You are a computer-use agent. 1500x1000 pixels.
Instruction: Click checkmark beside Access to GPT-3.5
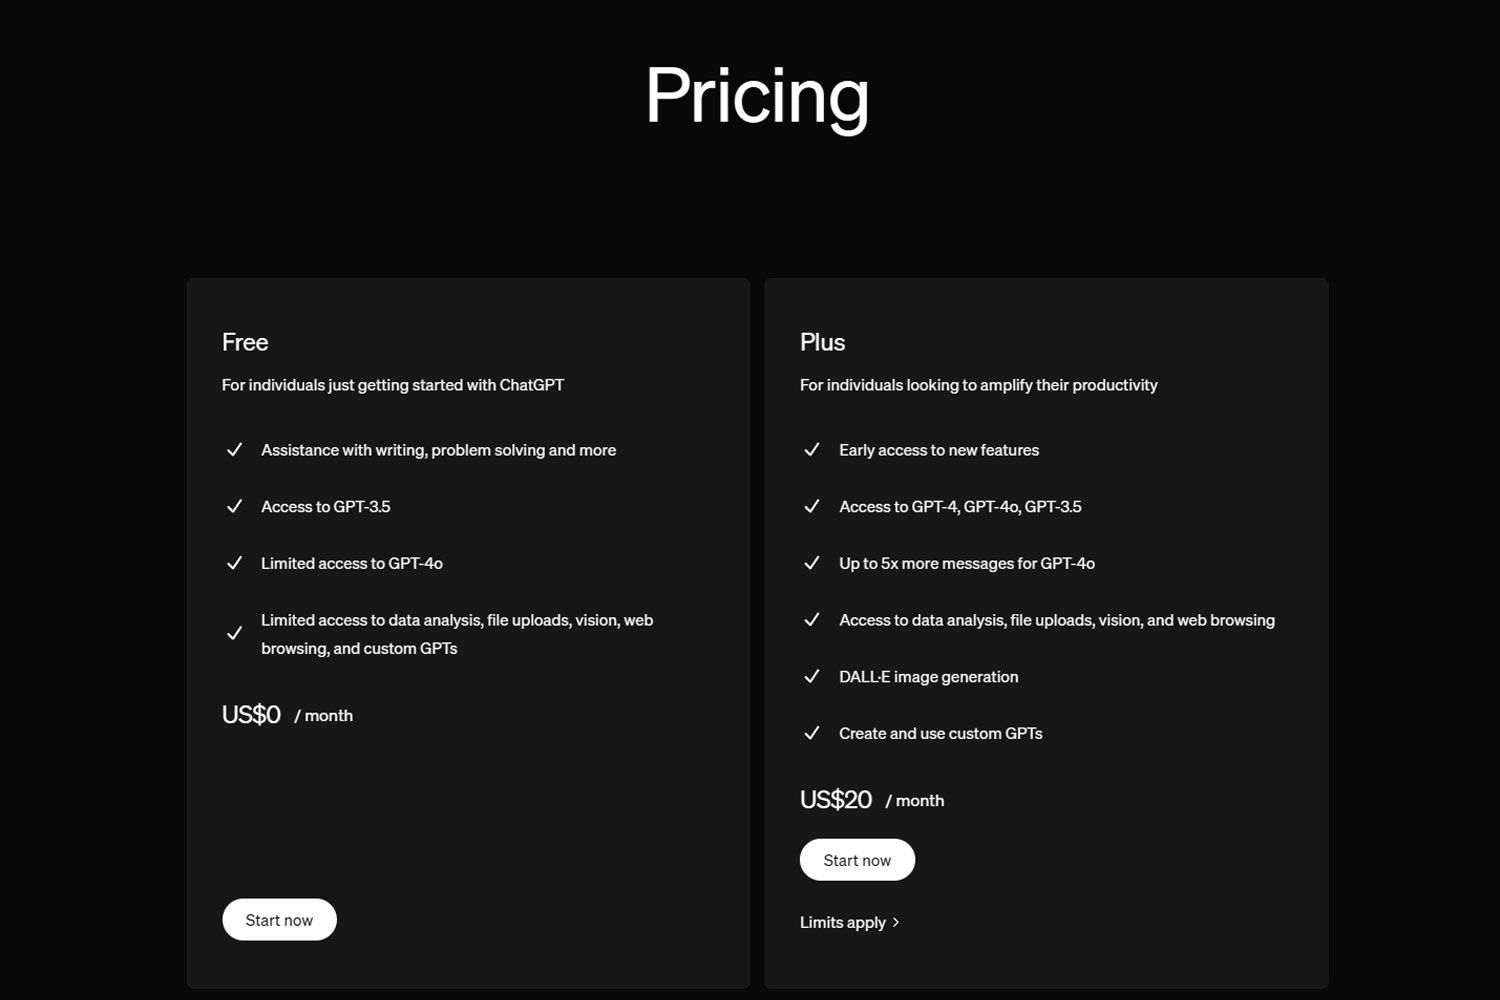[x=234, y=507]
